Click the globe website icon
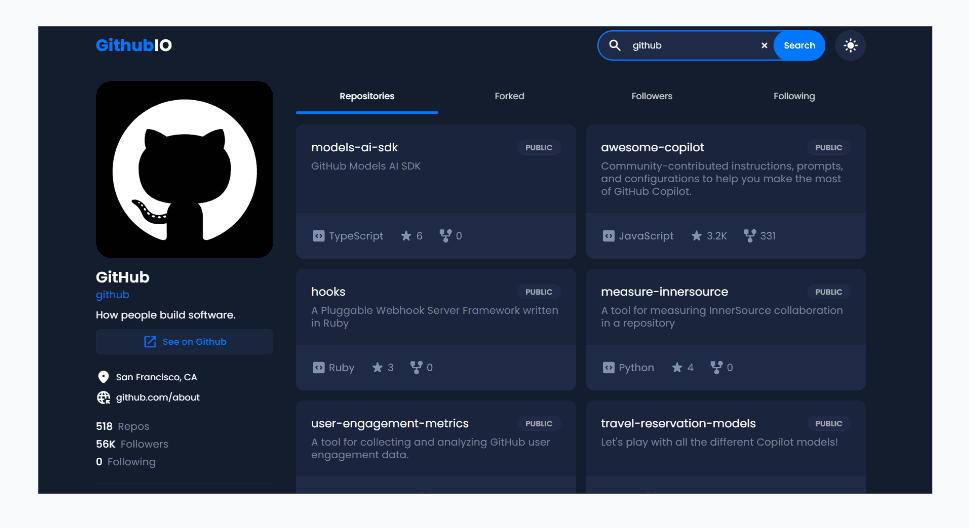Screen dimensions: 969x528 pyautogui.click(x=103, y=398)
